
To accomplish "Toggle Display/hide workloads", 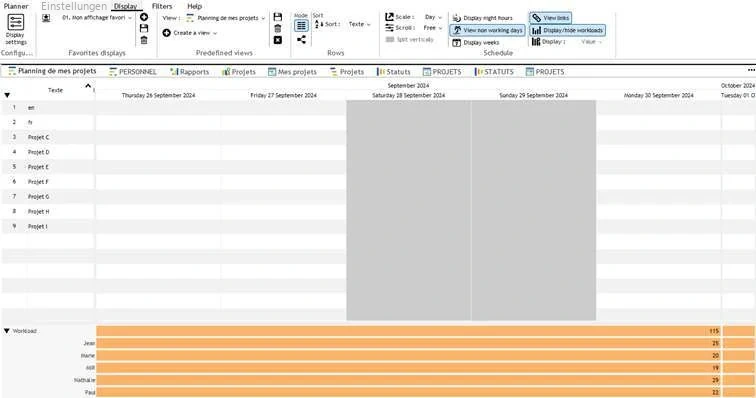I will click(x=567, y=30).
